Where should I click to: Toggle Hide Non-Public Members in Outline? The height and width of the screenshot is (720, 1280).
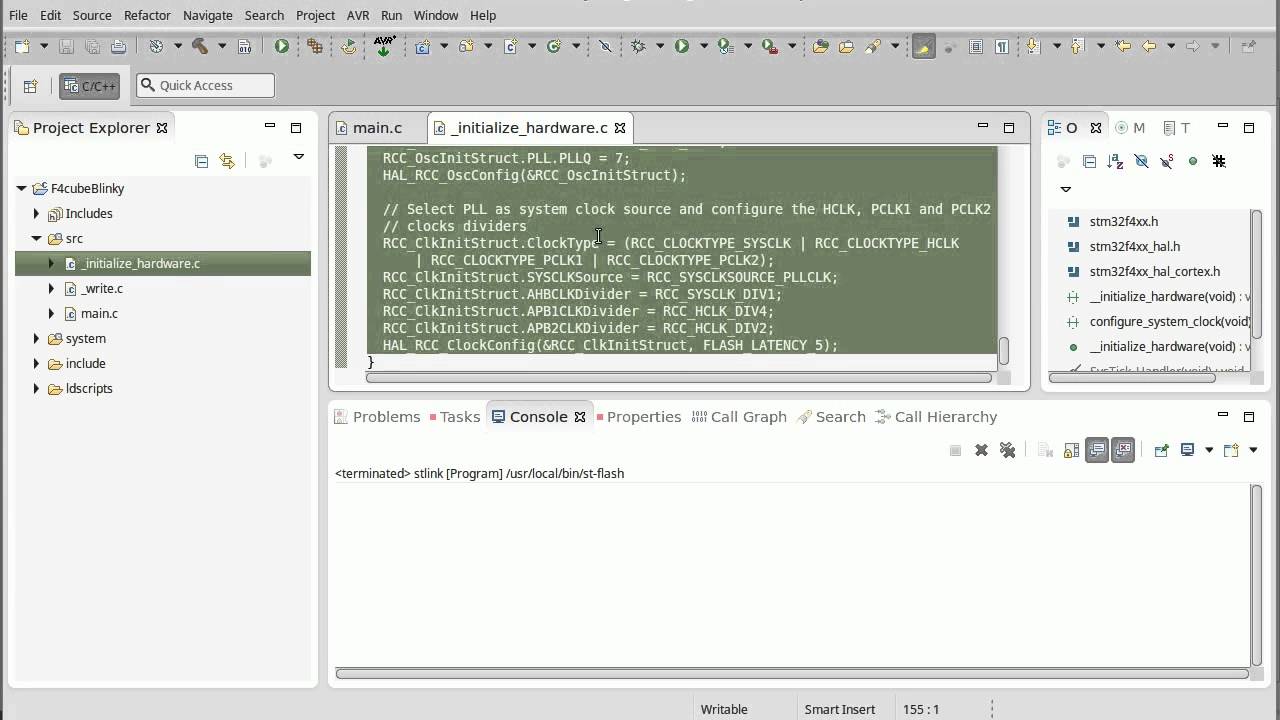coord(1193,161)
